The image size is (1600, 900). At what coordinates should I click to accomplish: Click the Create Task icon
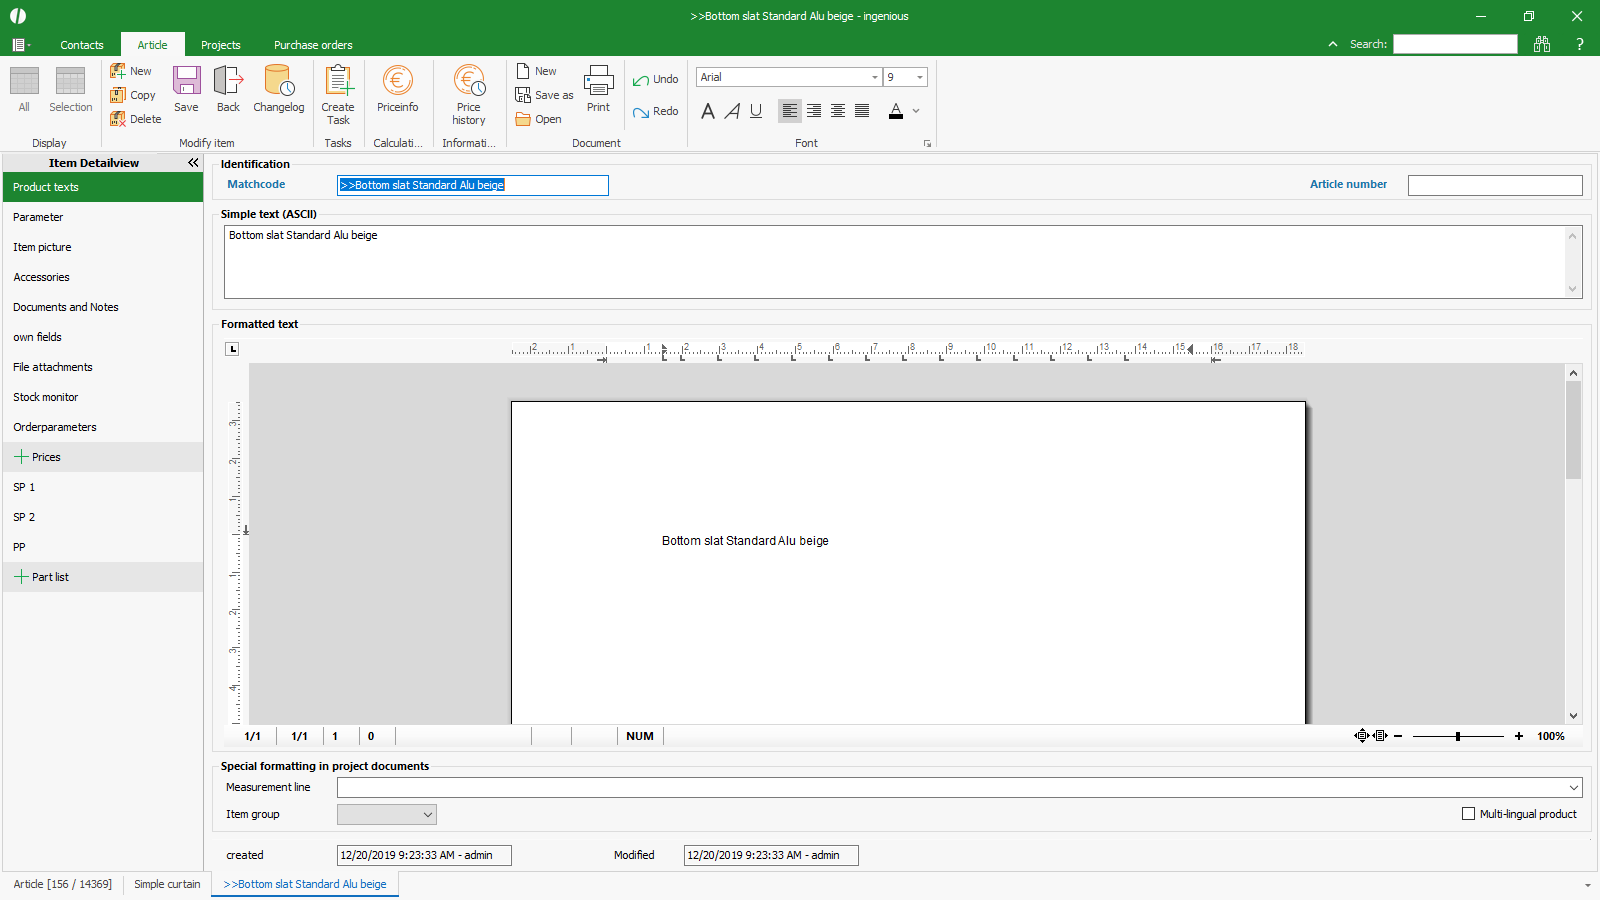(x=338, y=82)
